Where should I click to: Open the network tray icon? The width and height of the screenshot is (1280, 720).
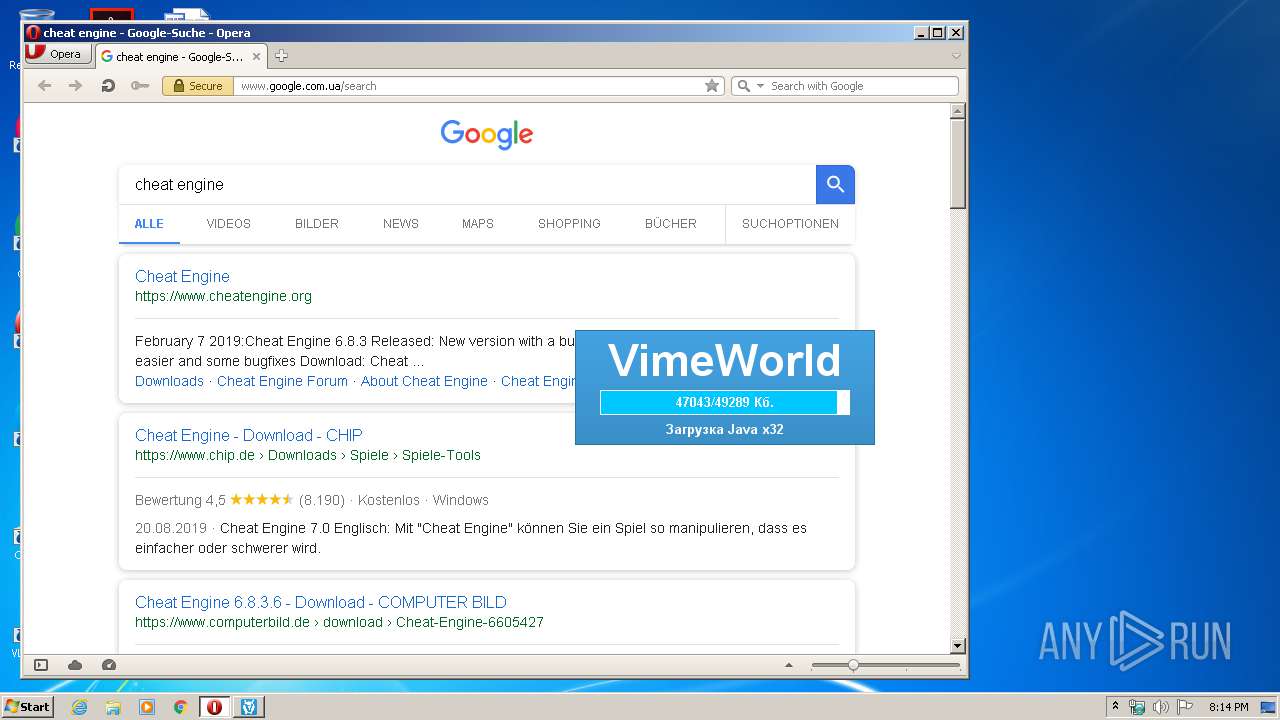coord(1137,707)
